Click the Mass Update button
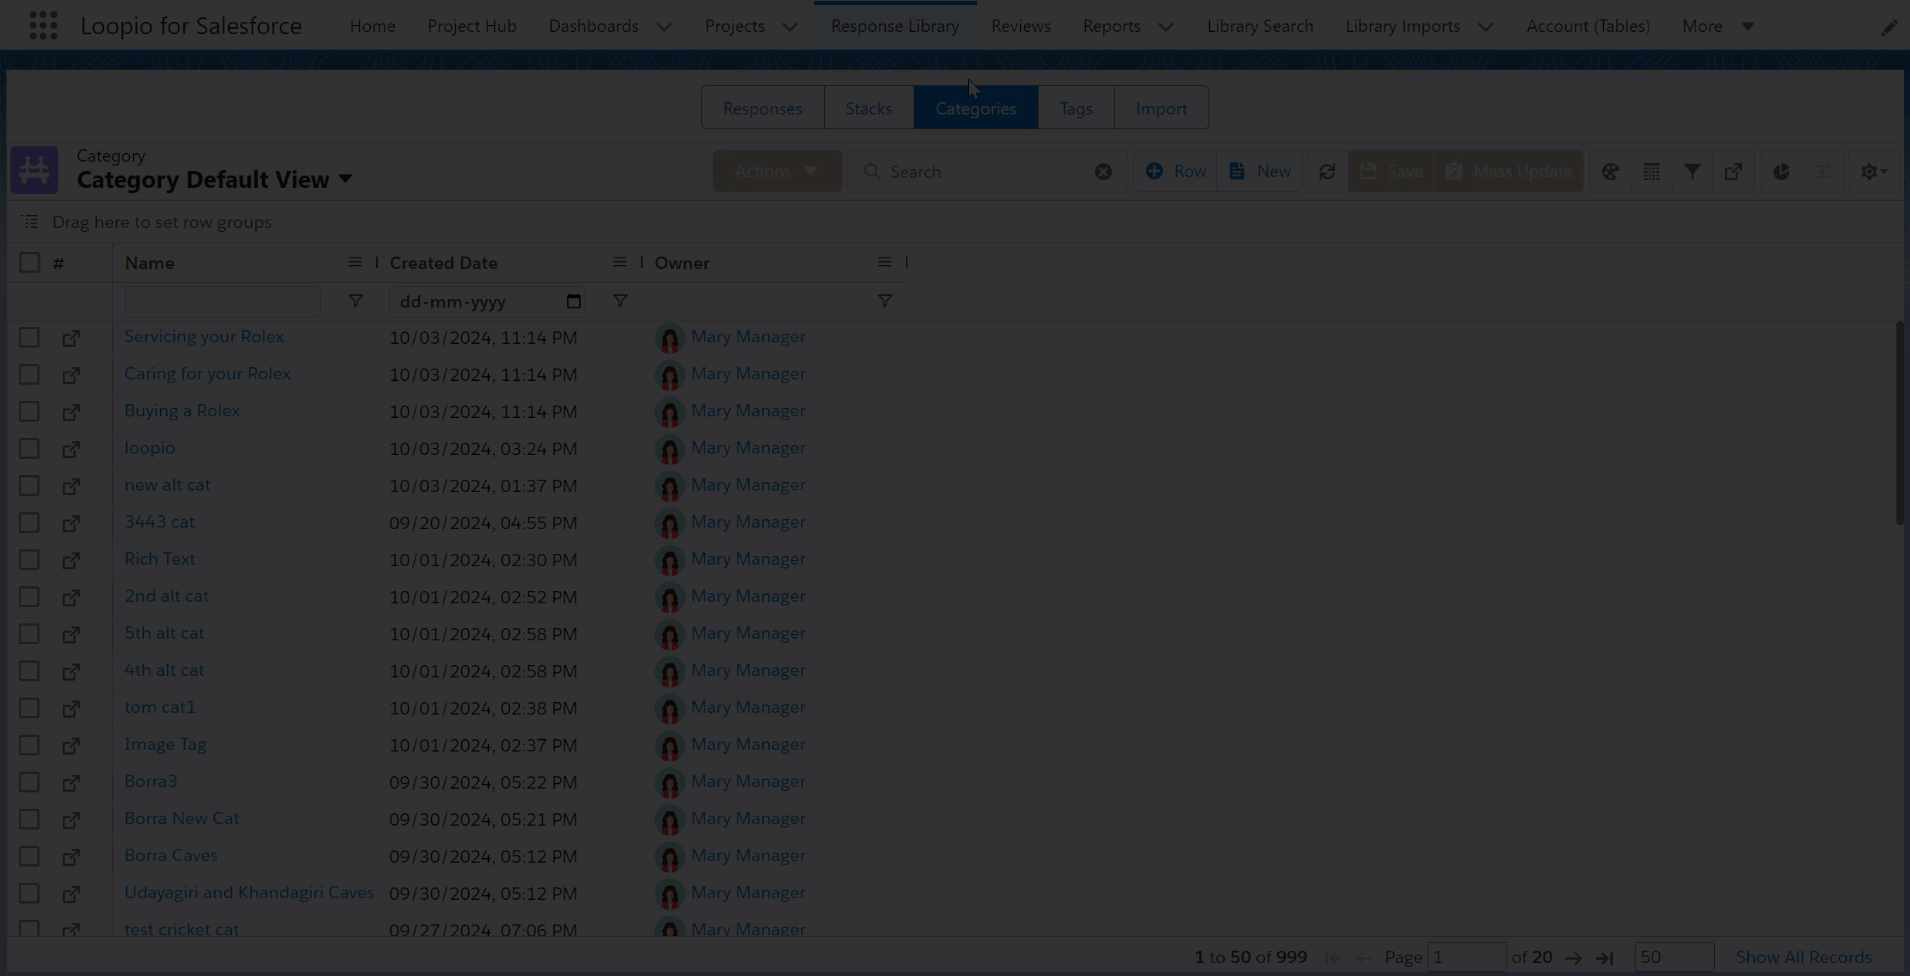The image size is (1910, 976). (1509, 171)
